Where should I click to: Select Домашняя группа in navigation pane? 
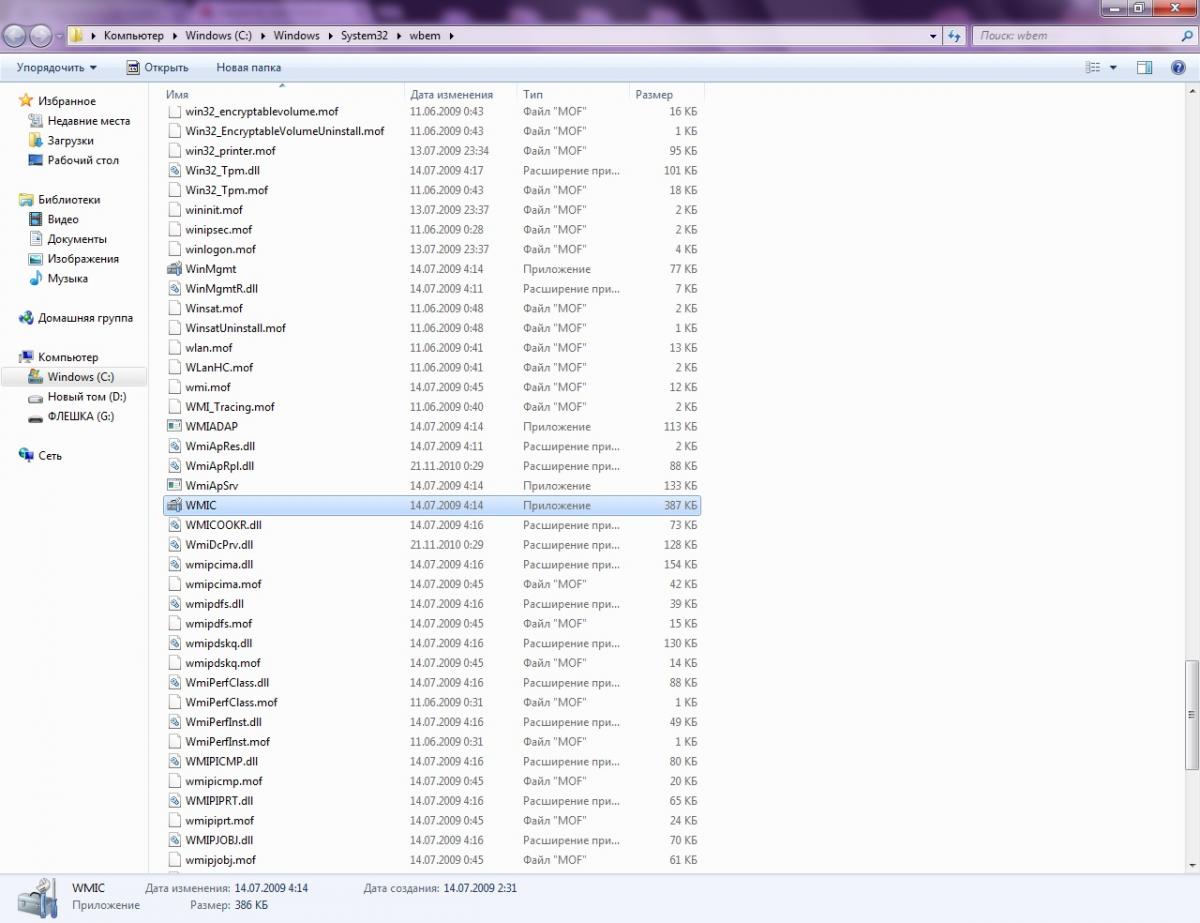[85, 318]
